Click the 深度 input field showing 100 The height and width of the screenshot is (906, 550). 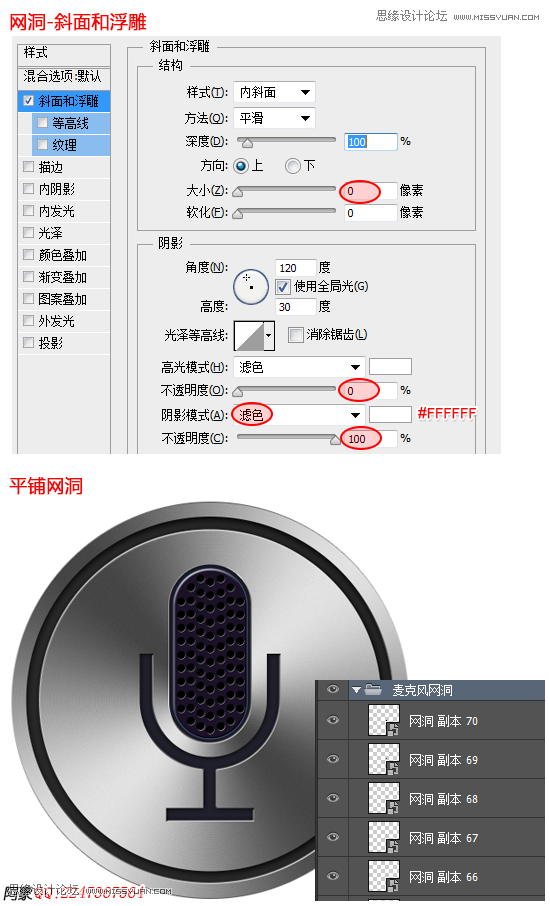(371, 142)
